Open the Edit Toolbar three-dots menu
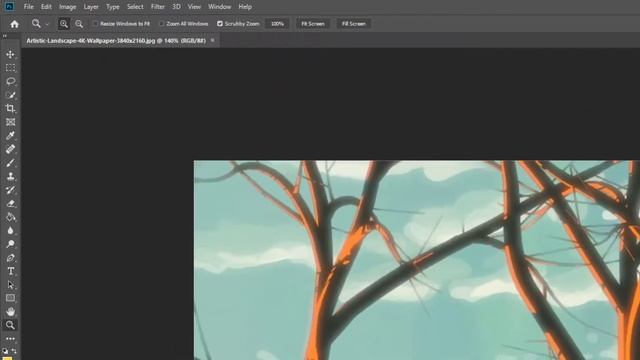The height and width of the screenshot is (360, 640). click(10, 339)
